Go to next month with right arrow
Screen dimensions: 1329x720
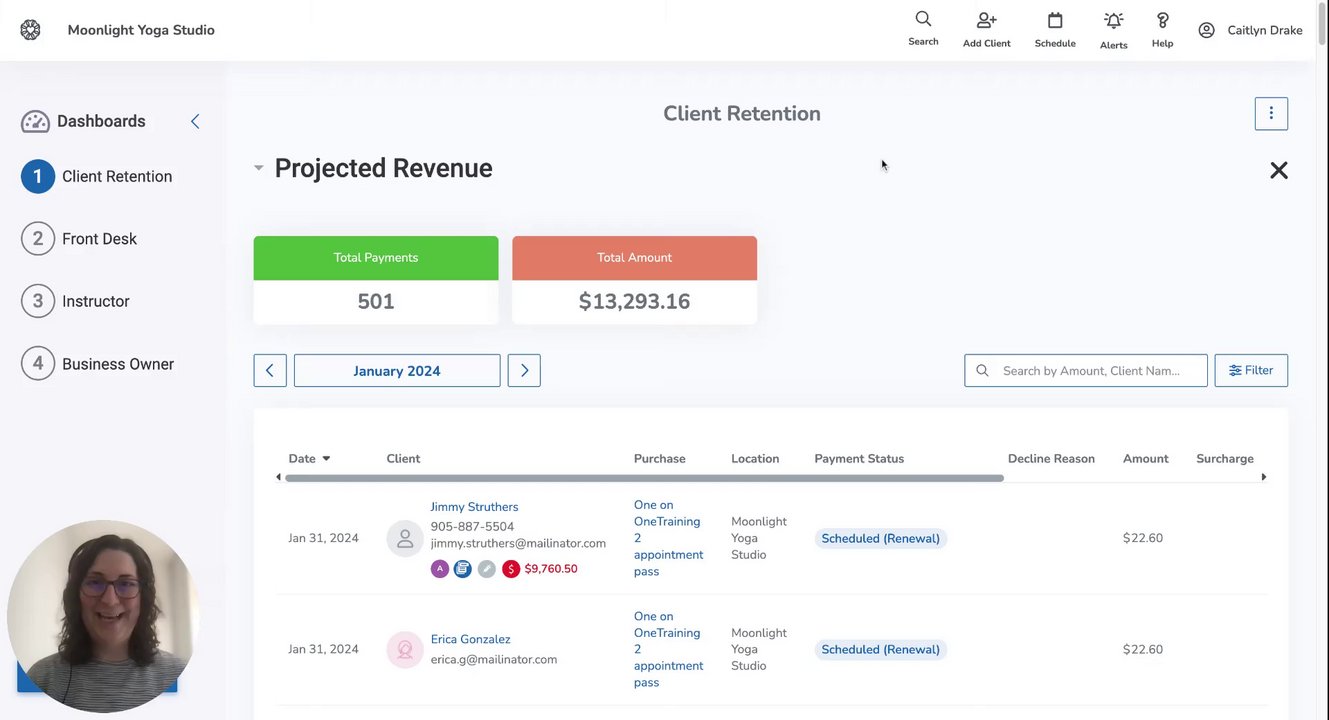pyautogui.click(x=524, y=371)
